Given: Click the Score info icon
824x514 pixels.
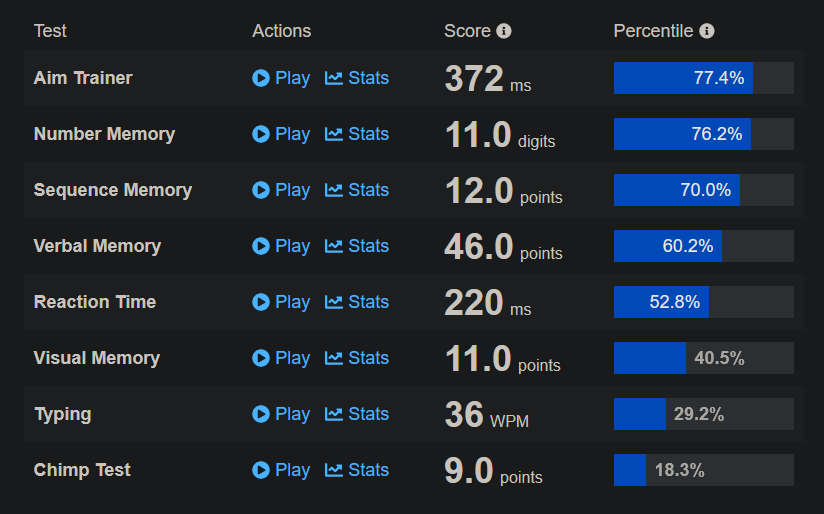Looking at the screenshot, I should point(504,31).
